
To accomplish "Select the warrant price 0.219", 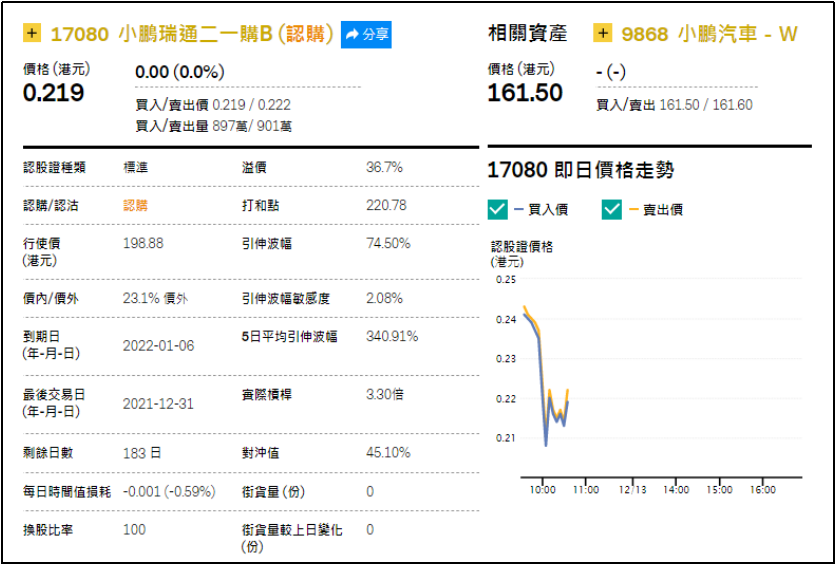I will click(53, 93).
